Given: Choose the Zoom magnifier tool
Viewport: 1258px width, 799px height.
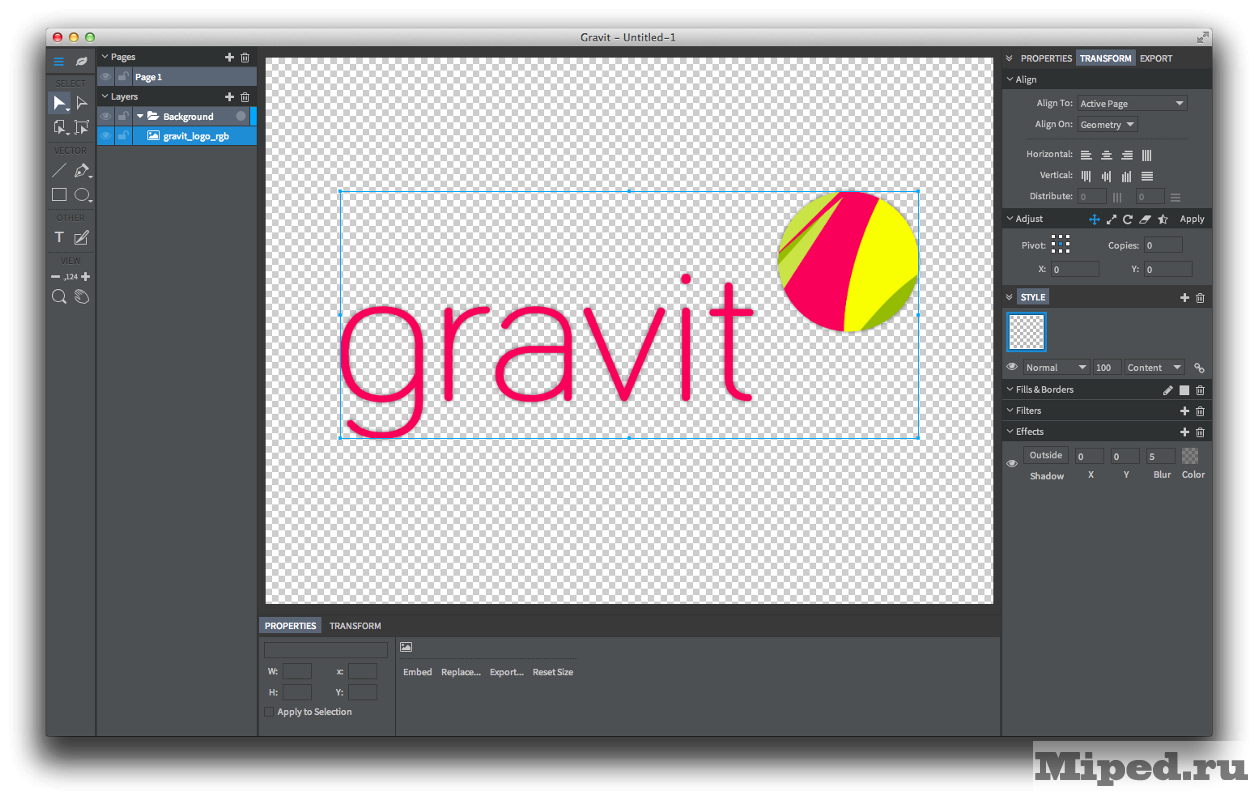Looking at the screenshot, I should [59, 296].
